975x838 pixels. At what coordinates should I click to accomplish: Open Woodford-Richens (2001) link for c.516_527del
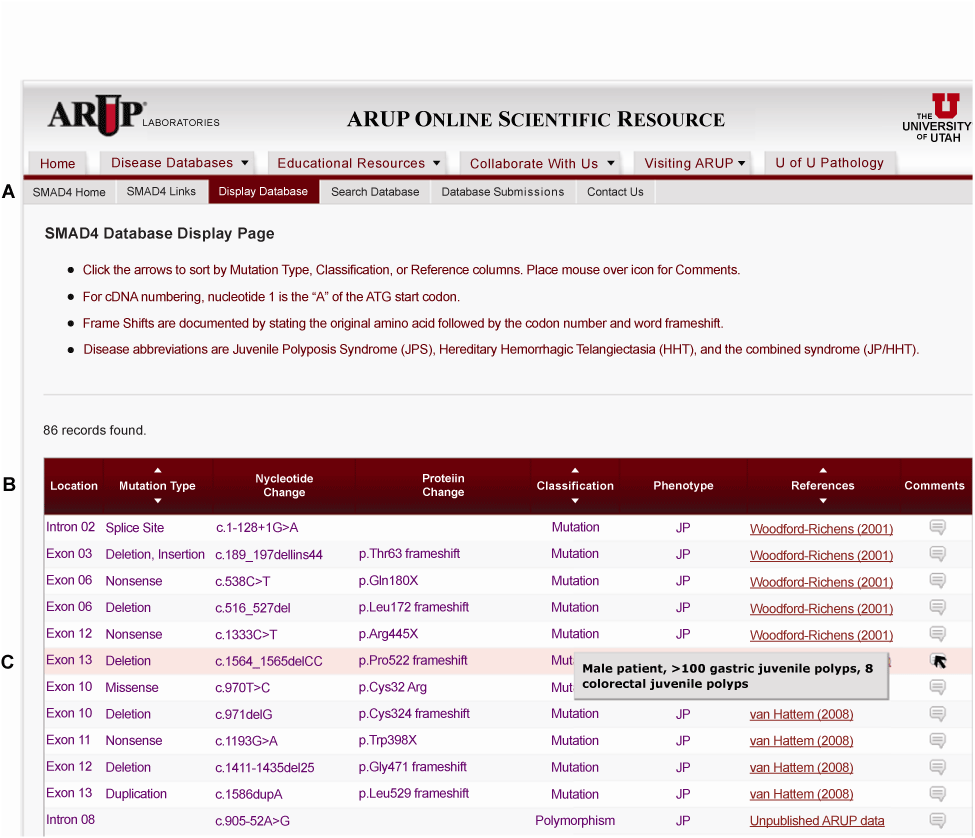pos(821,609)
